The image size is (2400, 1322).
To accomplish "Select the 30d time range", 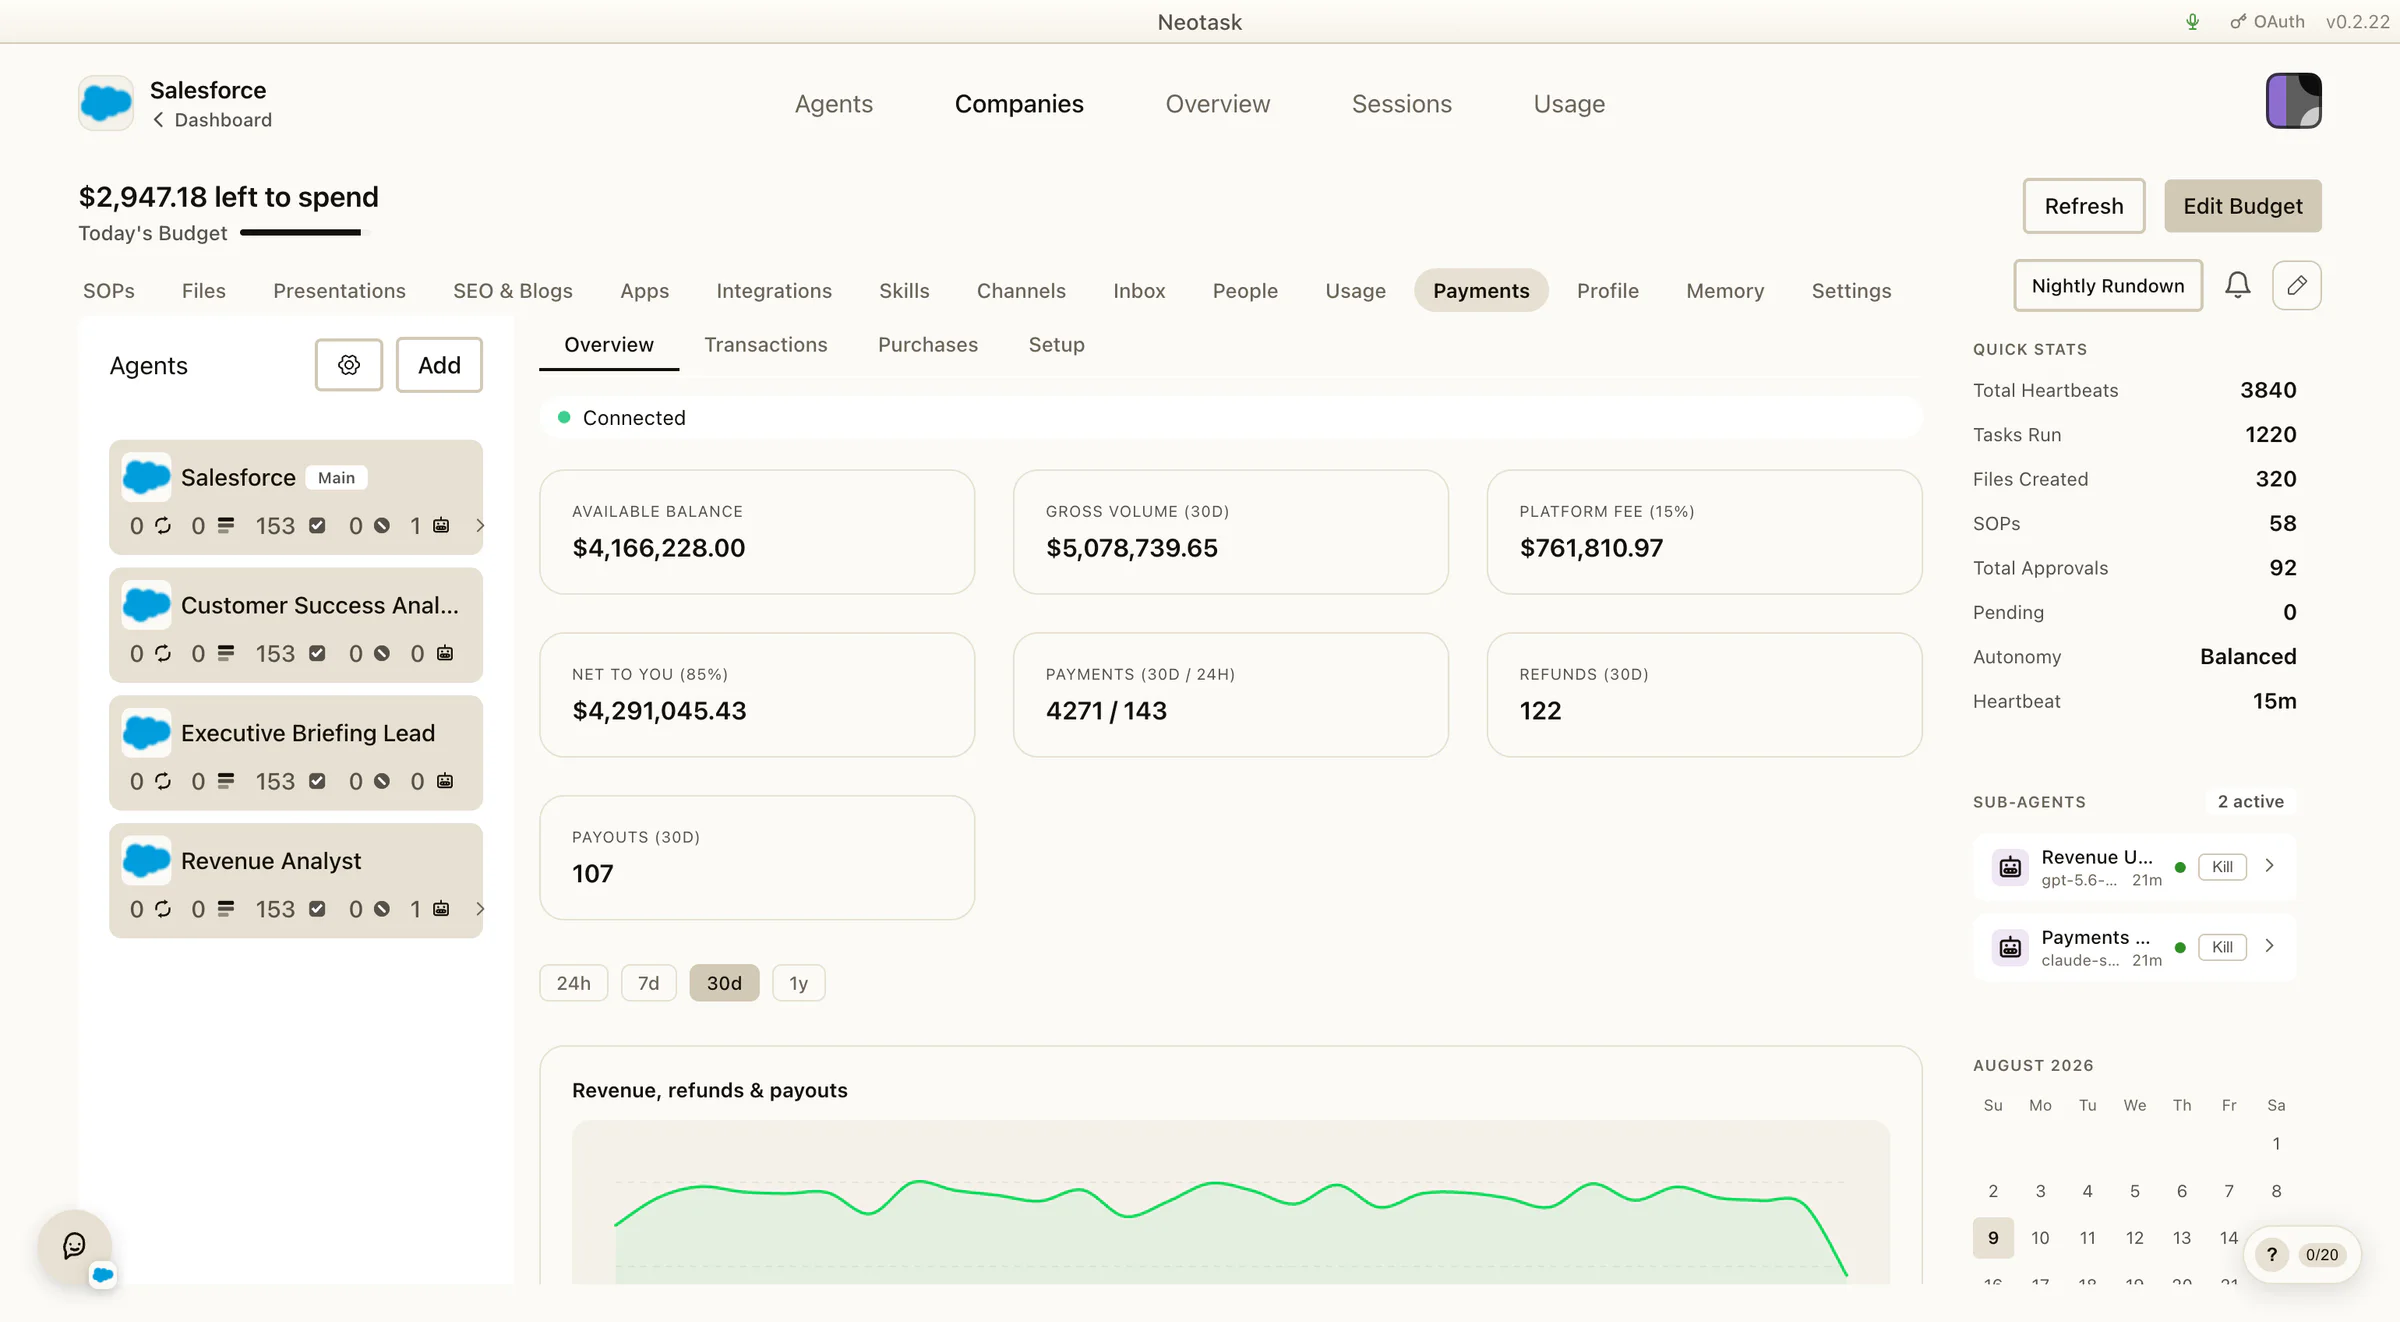I will pos(724,983).
